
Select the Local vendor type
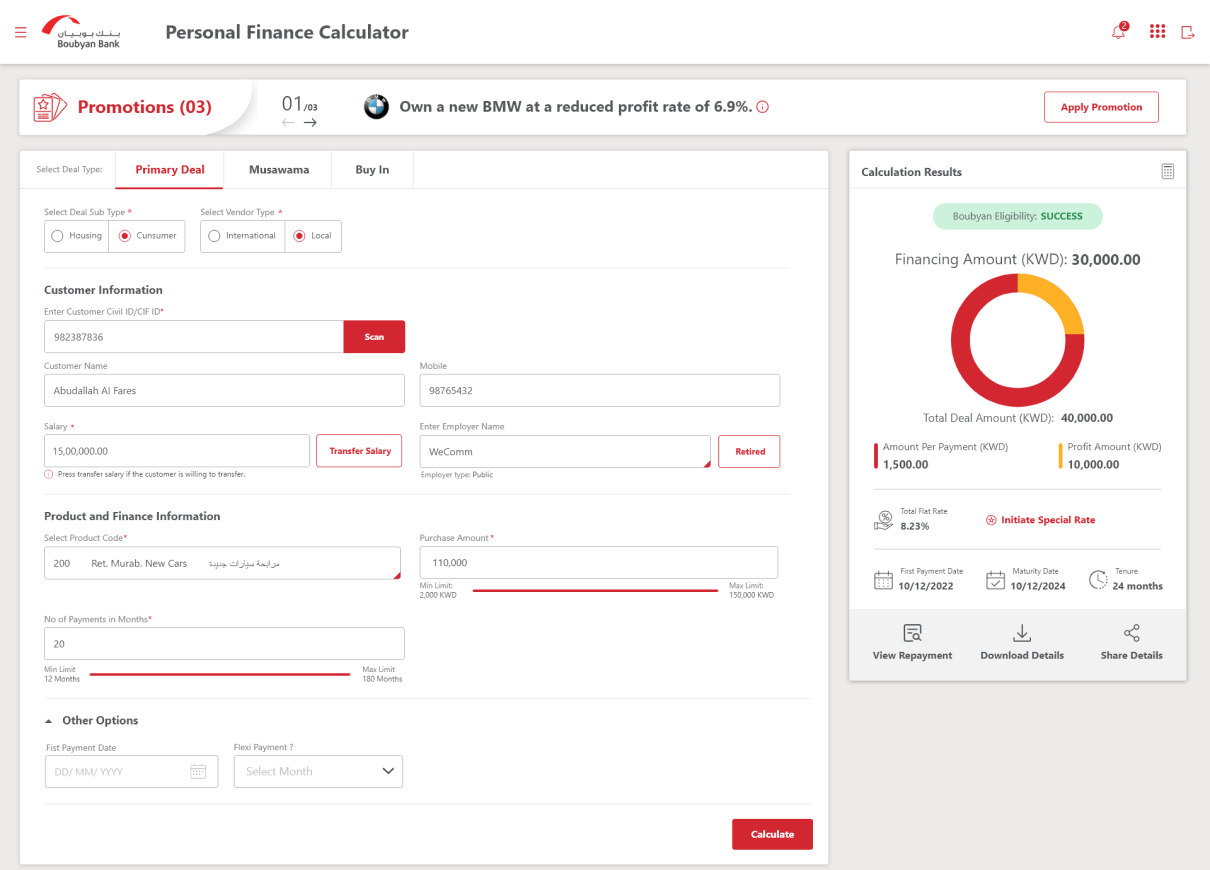tap(313, 236)
